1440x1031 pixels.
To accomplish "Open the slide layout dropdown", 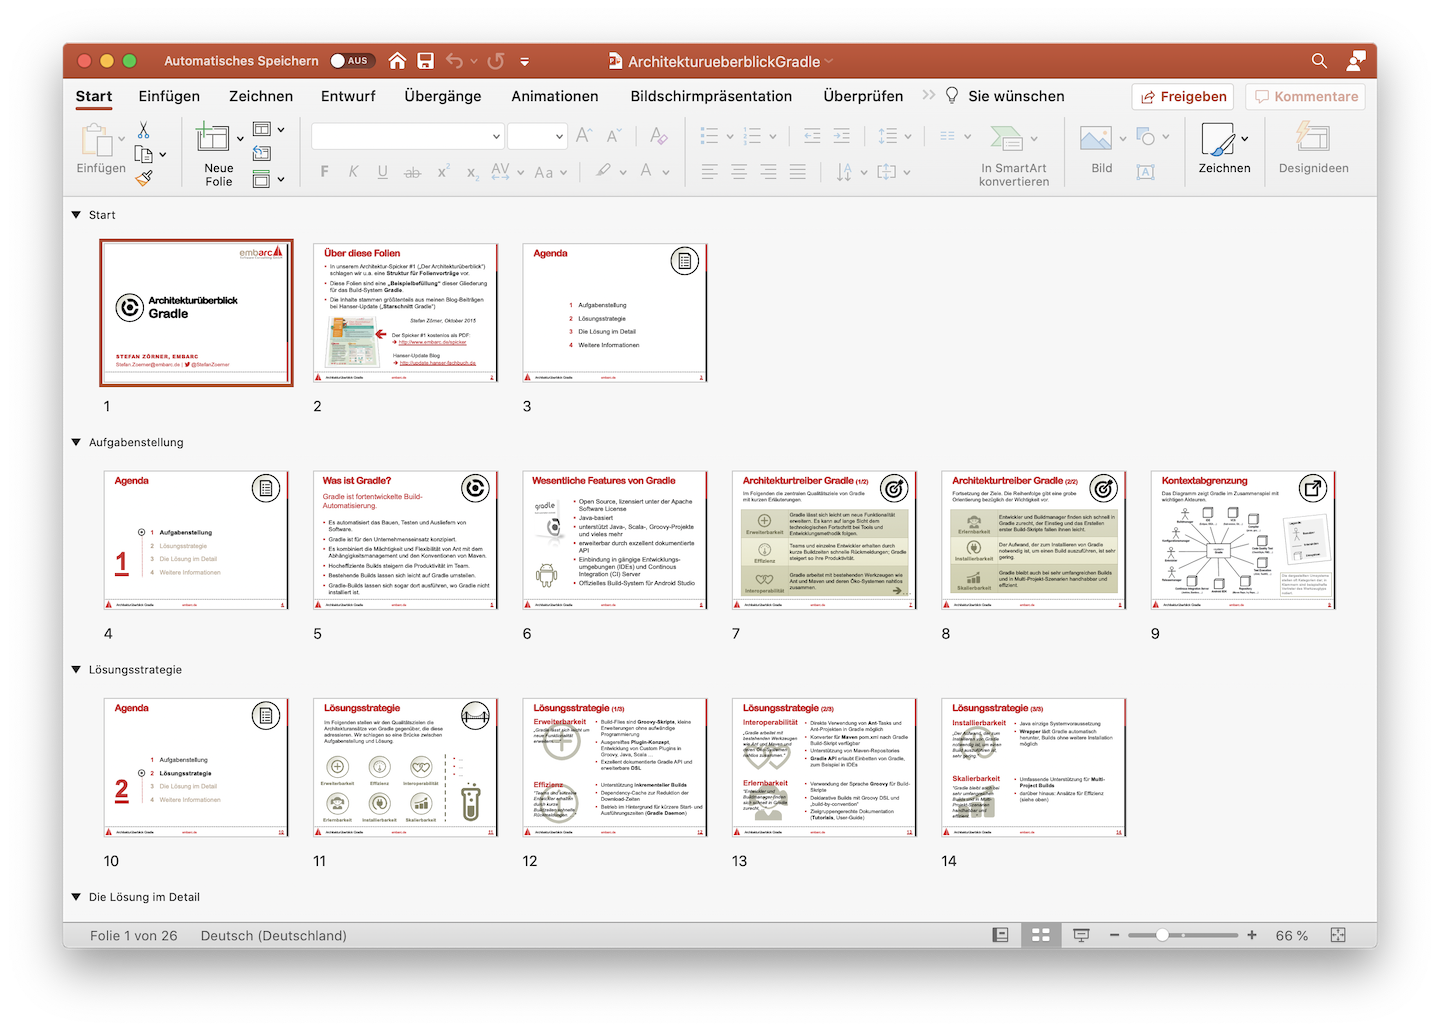I will pyautogui.click(x=281, y=129).
